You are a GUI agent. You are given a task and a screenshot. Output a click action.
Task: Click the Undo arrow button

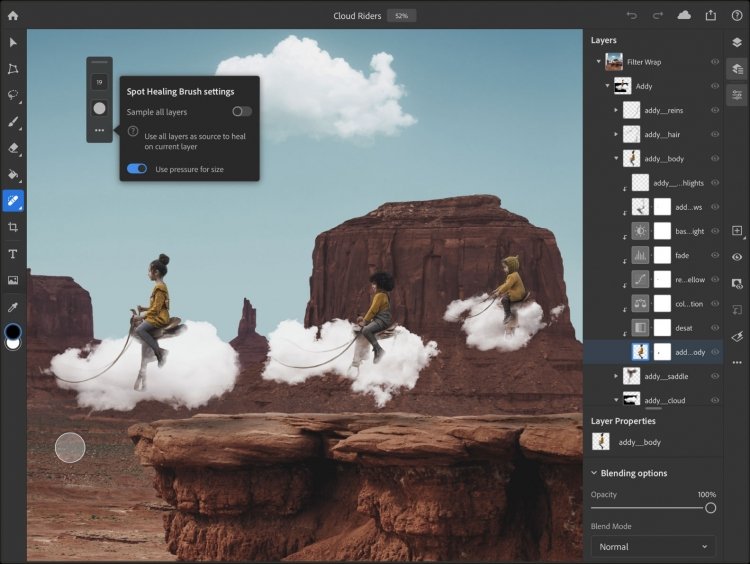(631, 16)
